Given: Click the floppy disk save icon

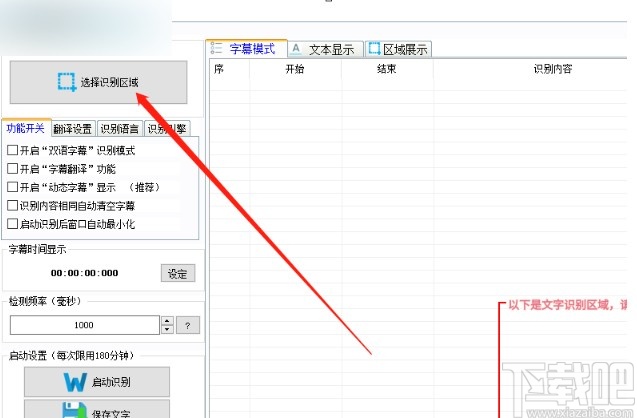Looking at the screenshot, I should coord(74,410).
